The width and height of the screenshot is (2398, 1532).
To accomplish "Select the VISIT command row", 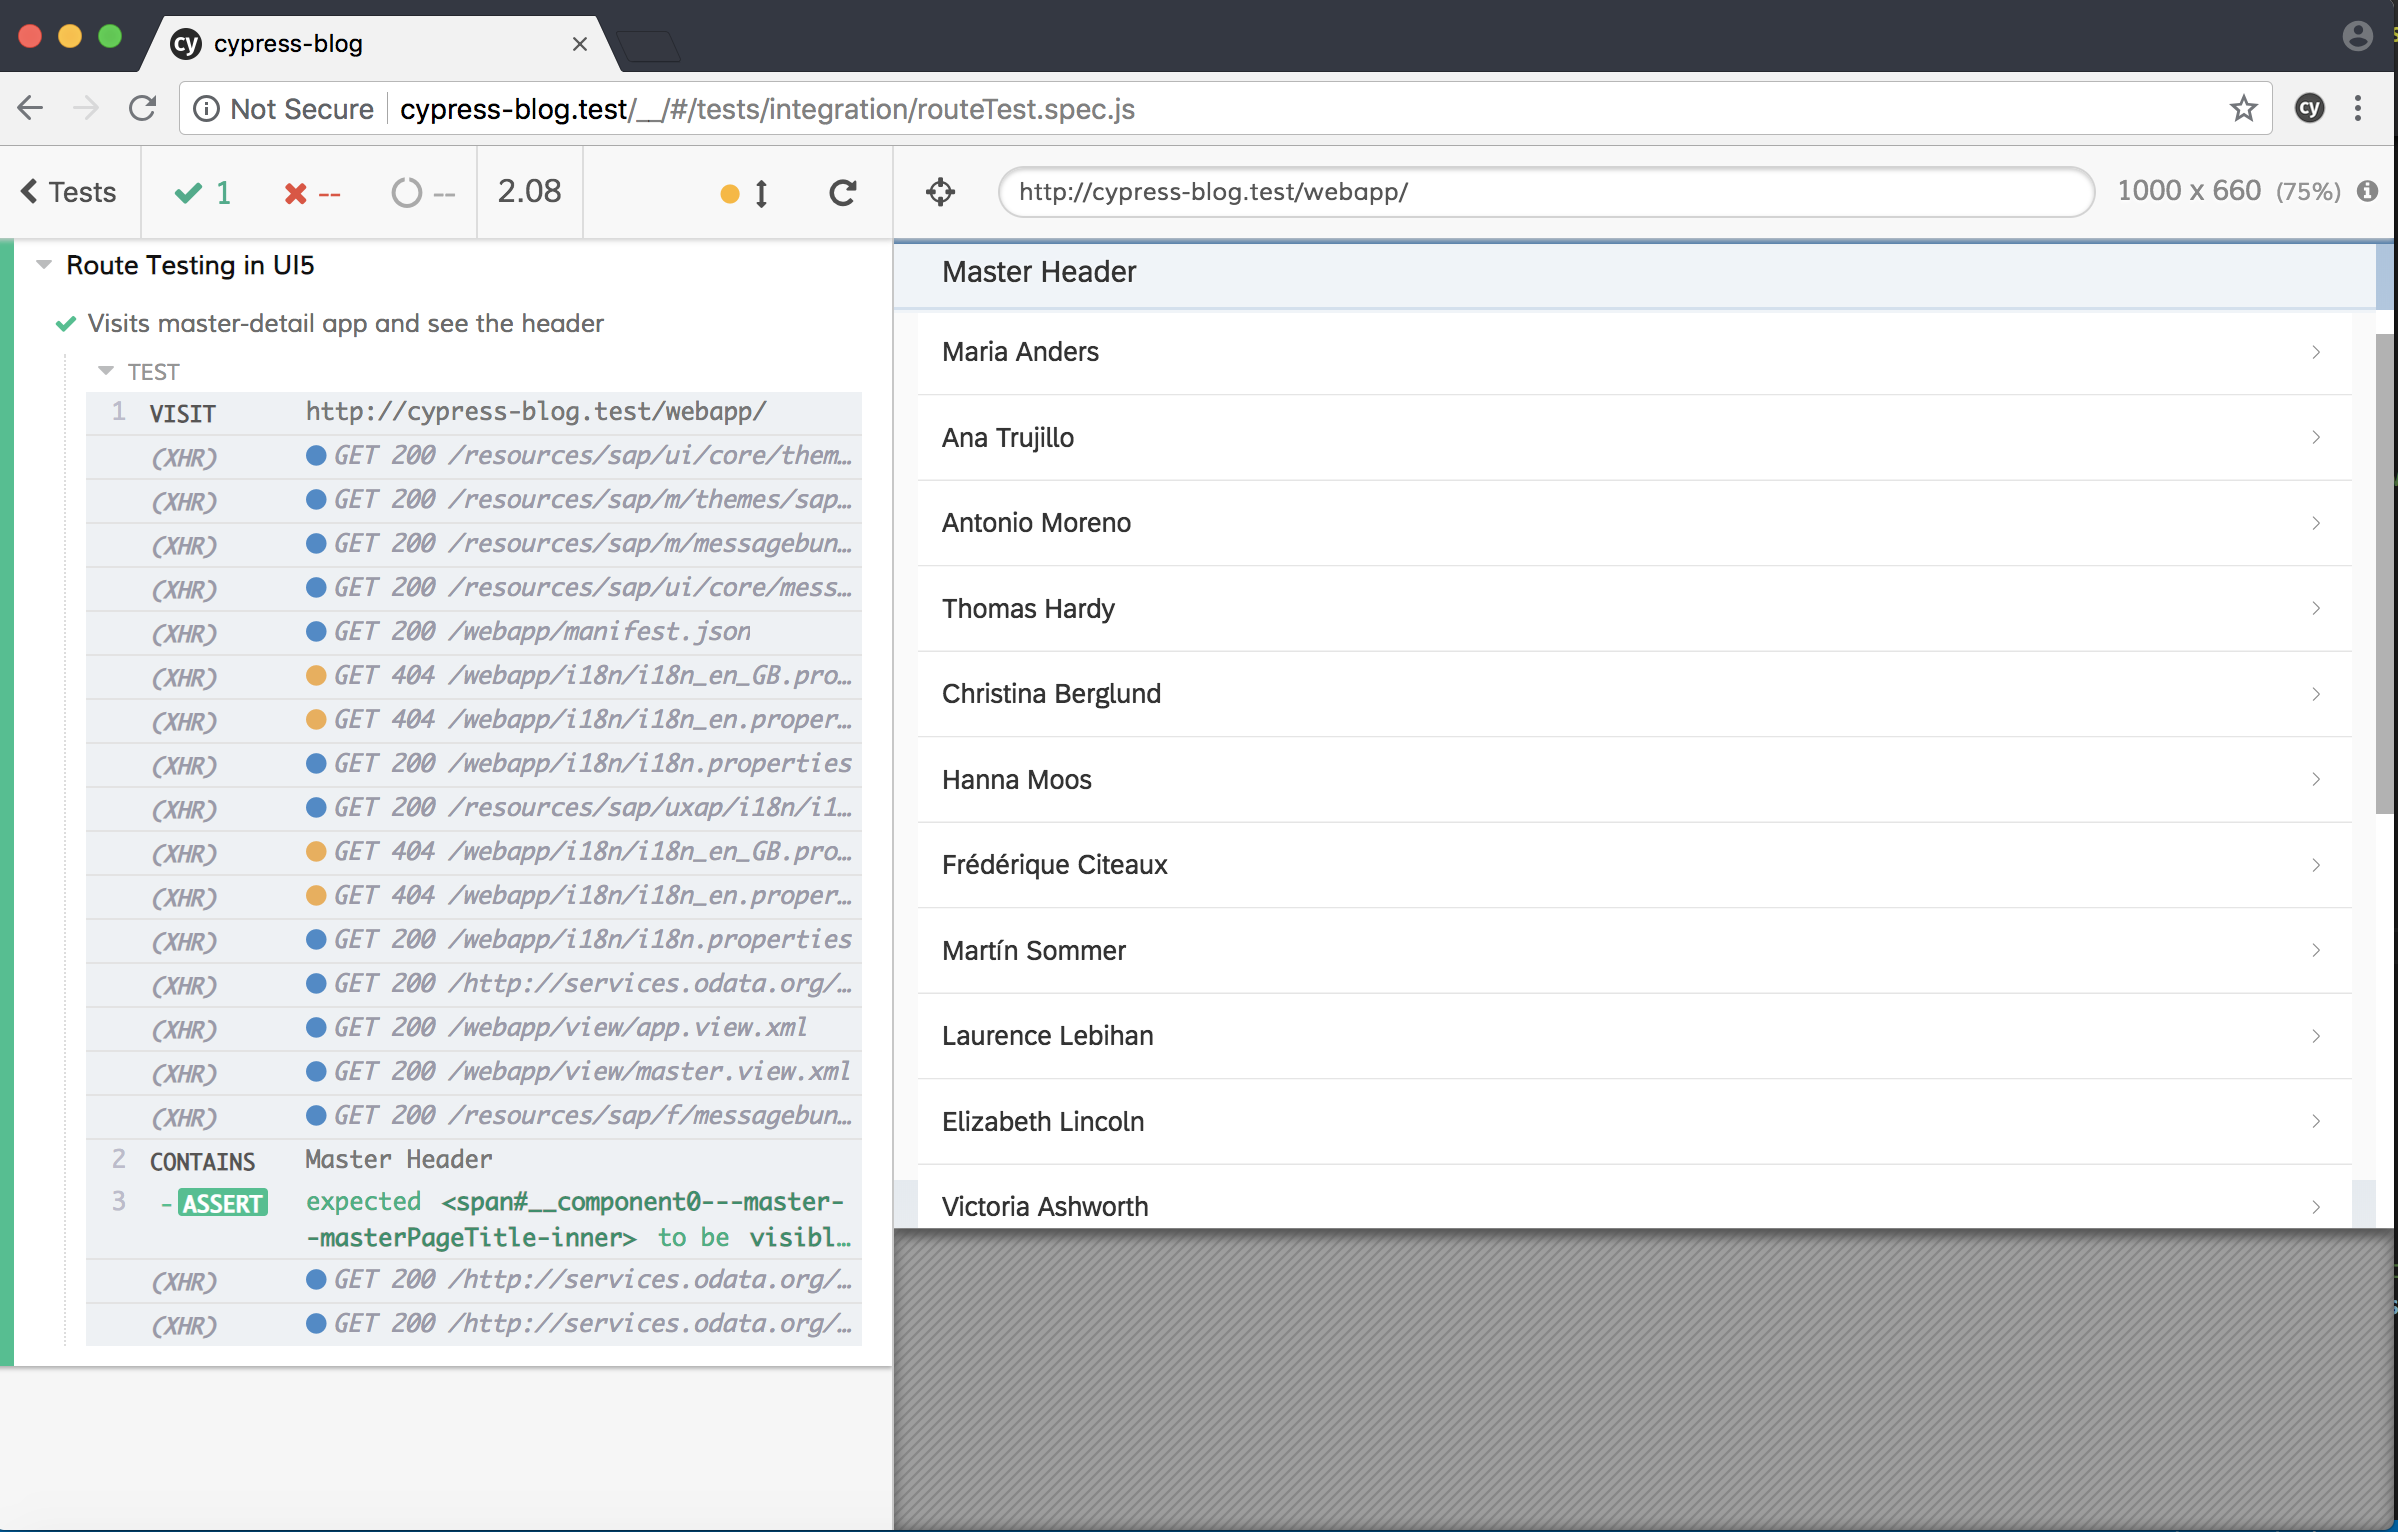I will [x=474, y=412].
